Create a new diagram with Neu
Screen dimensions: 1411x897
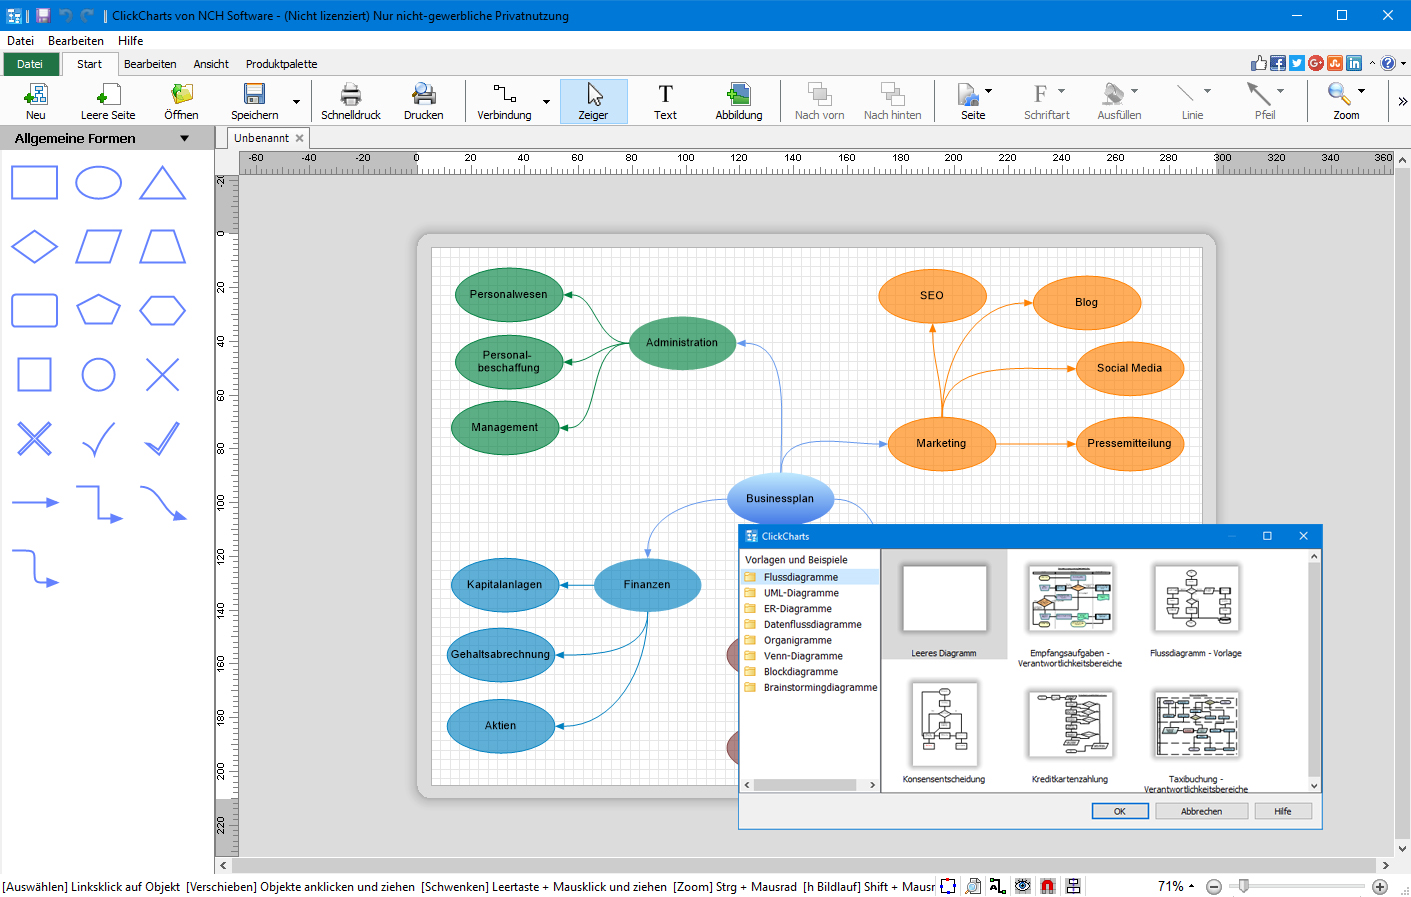click(36, 102)
